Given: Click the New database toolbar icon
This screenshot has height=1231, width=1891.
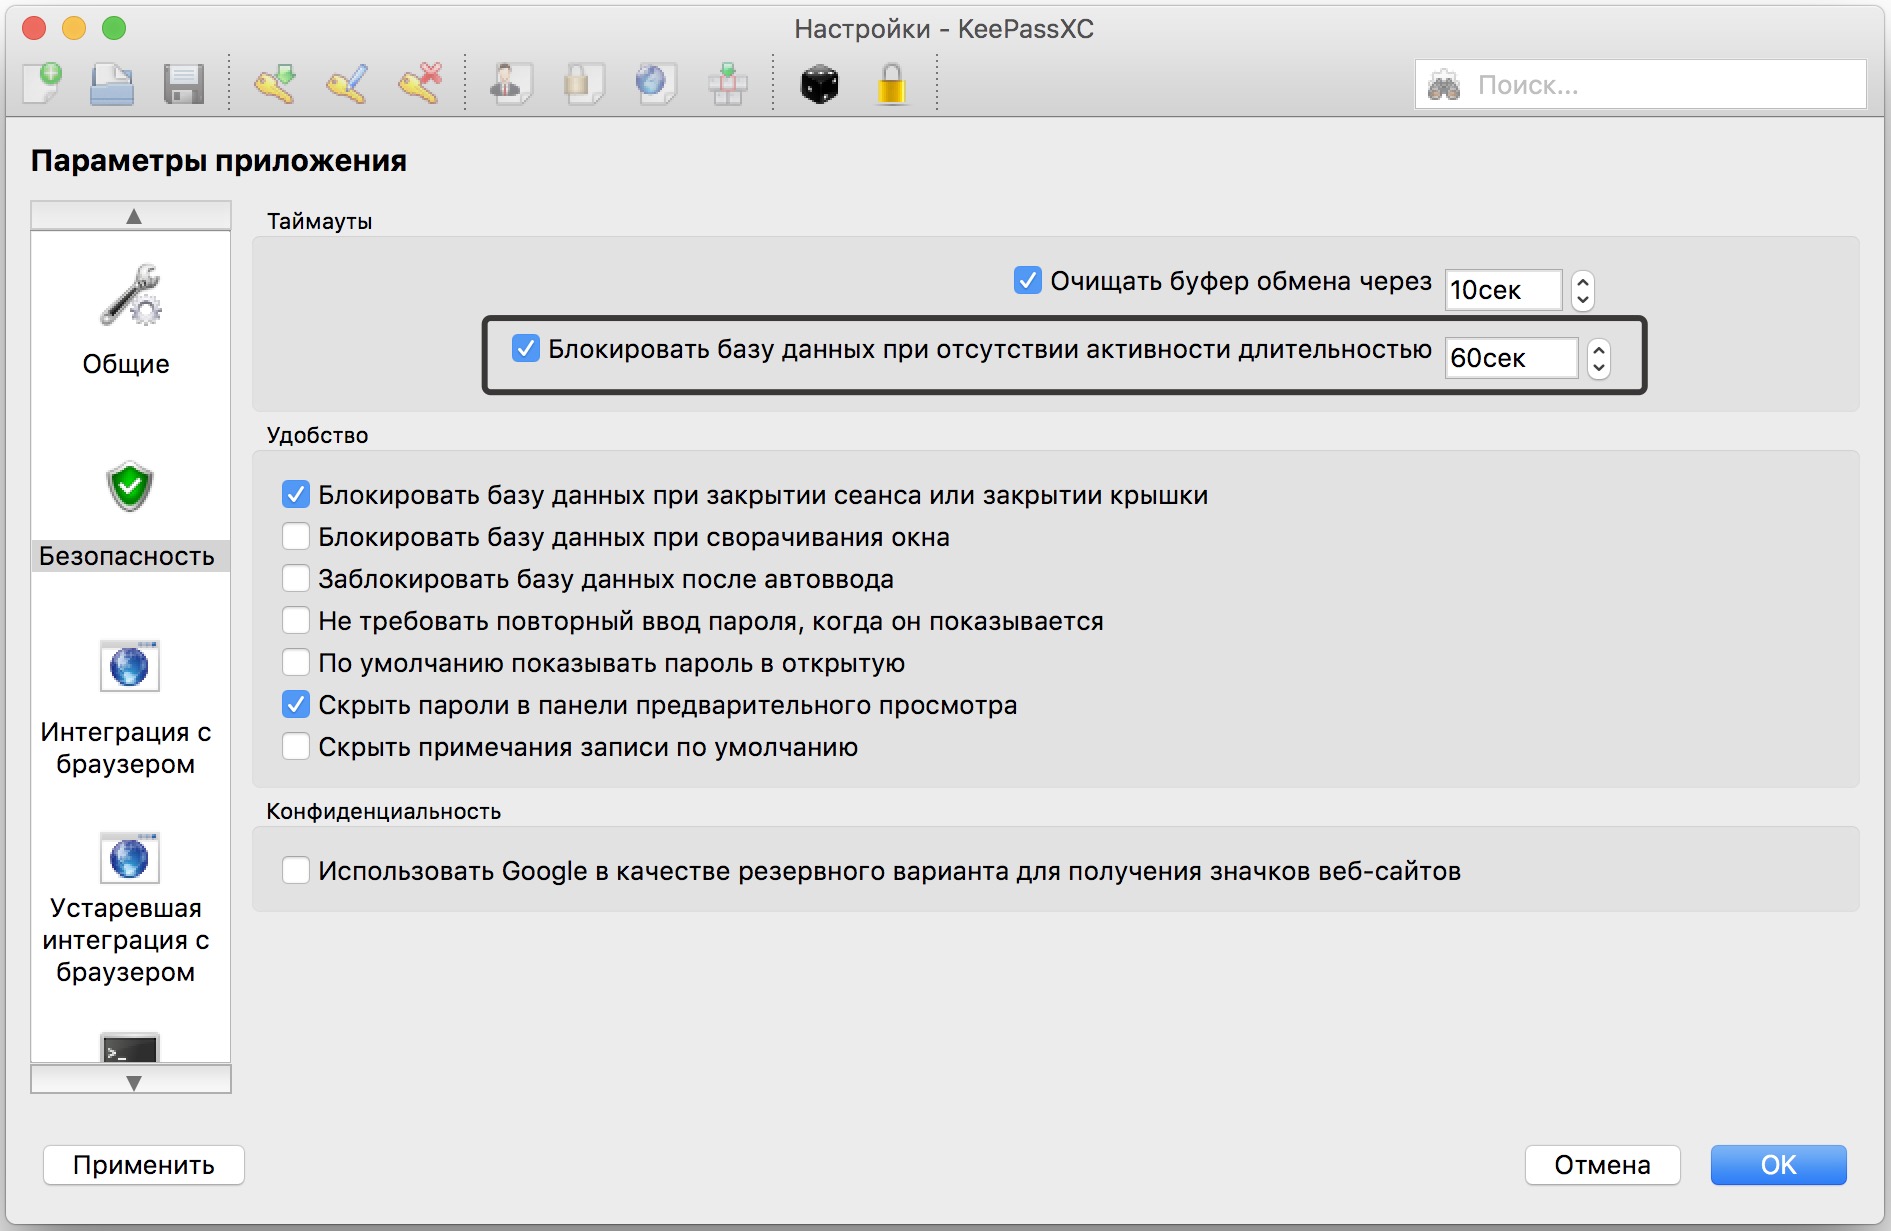Looking at the screenshot, I should click(x=43, y=84).
